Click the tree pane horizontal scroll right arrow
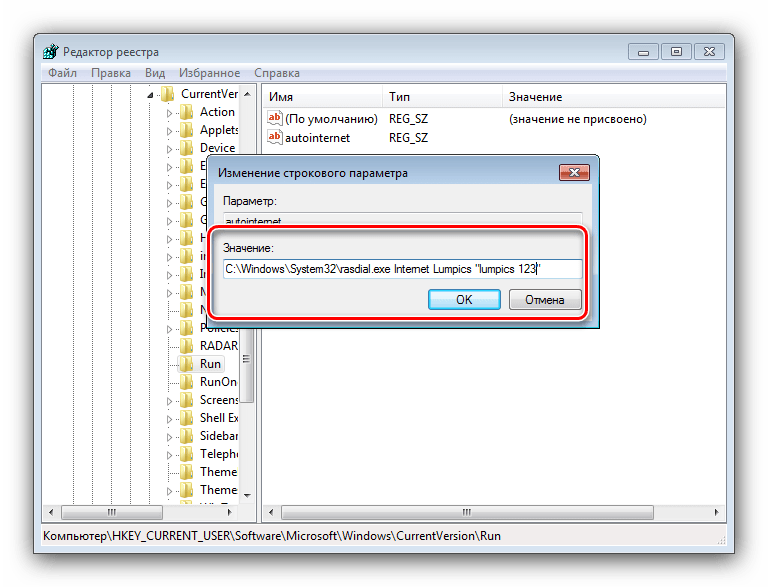768x587 pixels. (230, 512)
